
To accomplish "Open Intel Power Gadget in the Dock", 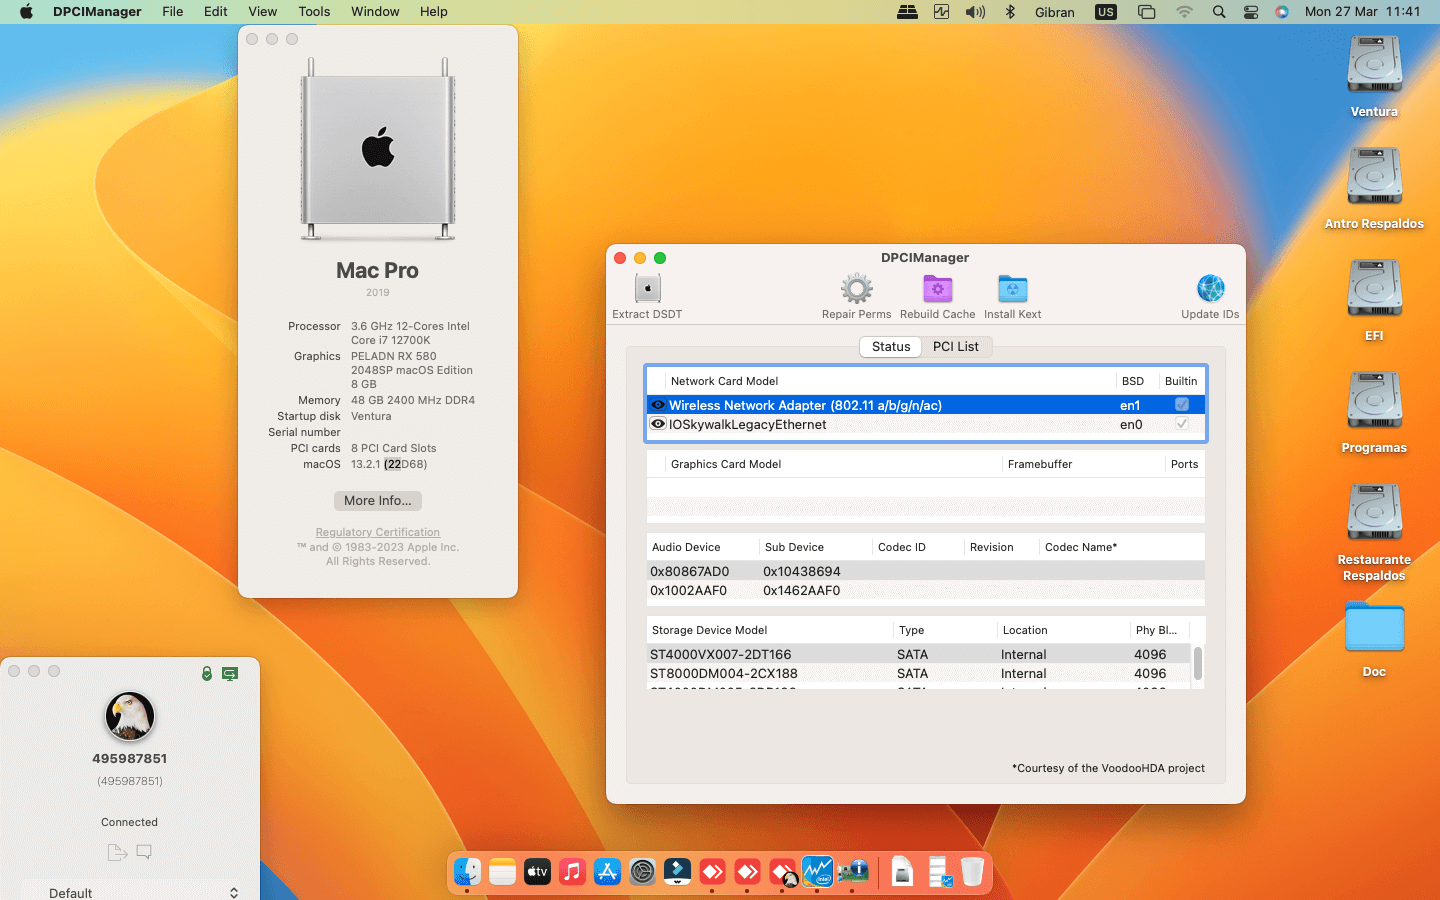I will pos(817,872).
